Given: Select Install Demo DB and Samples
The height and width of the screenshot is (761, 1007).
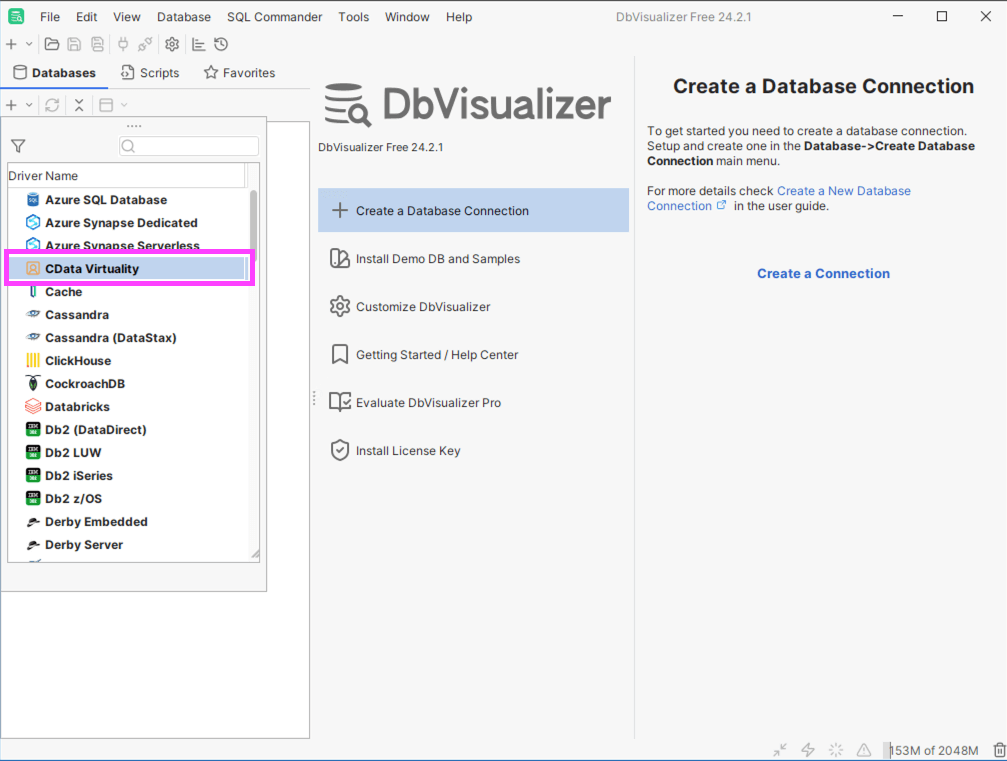Looking at the screenshot, I should pos(438,259).
